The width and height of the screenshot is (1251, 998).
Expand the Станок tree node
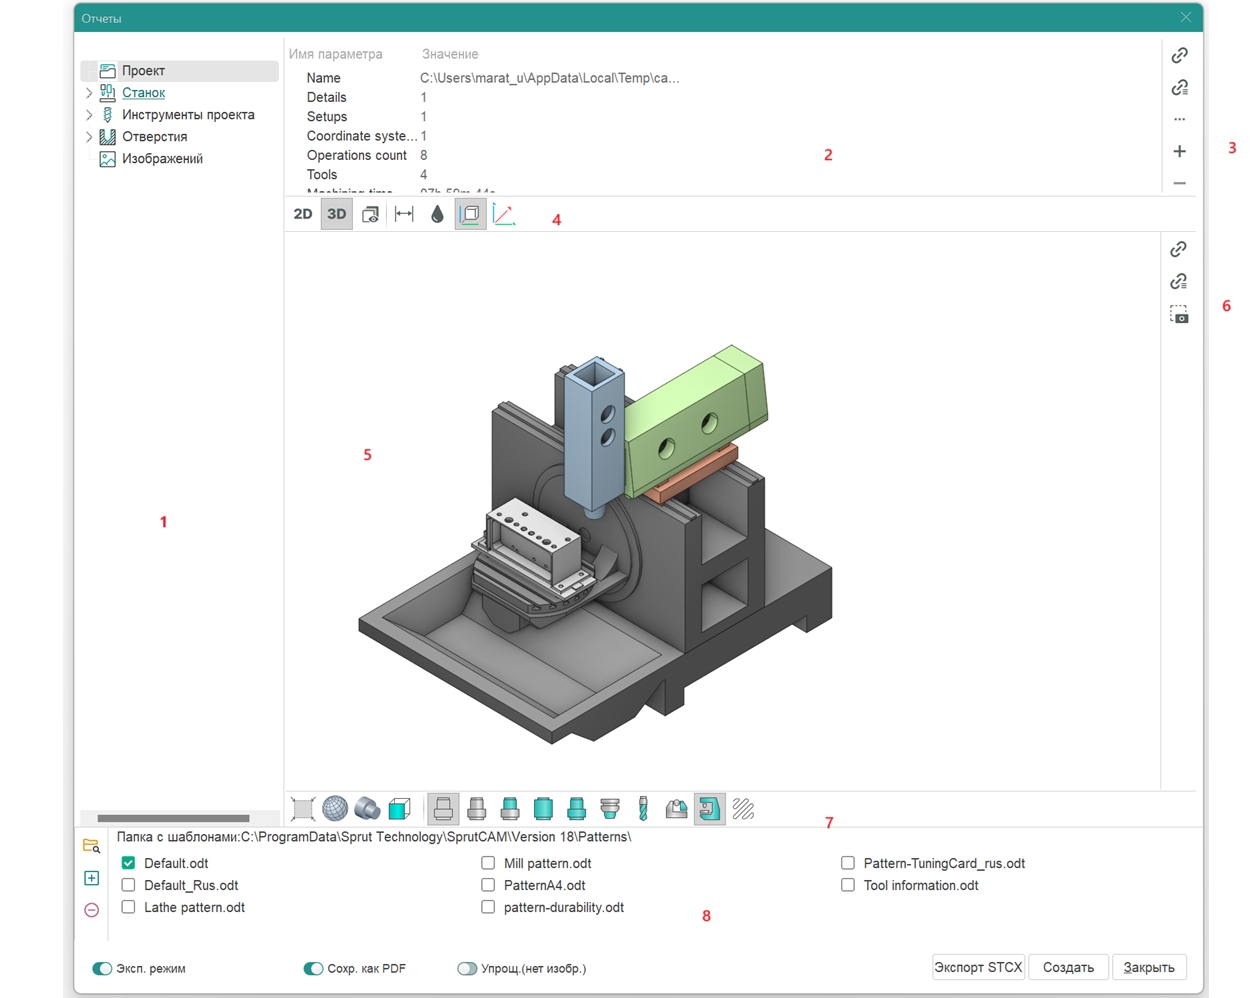(89, 93)
